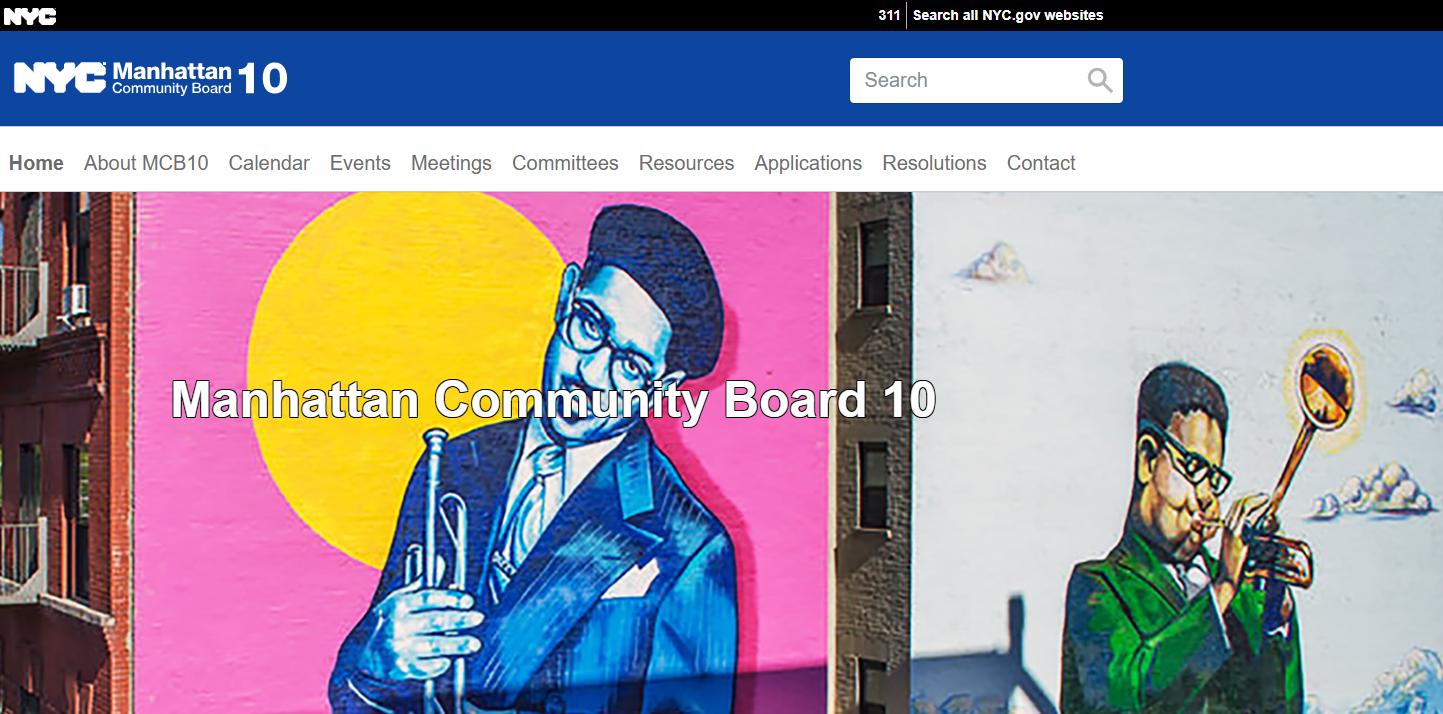Select the NYC Manhattan Community Board 10 logo
Image resolution: width=1443 pixels, height=714 pixels.
[x=148, y=78]
